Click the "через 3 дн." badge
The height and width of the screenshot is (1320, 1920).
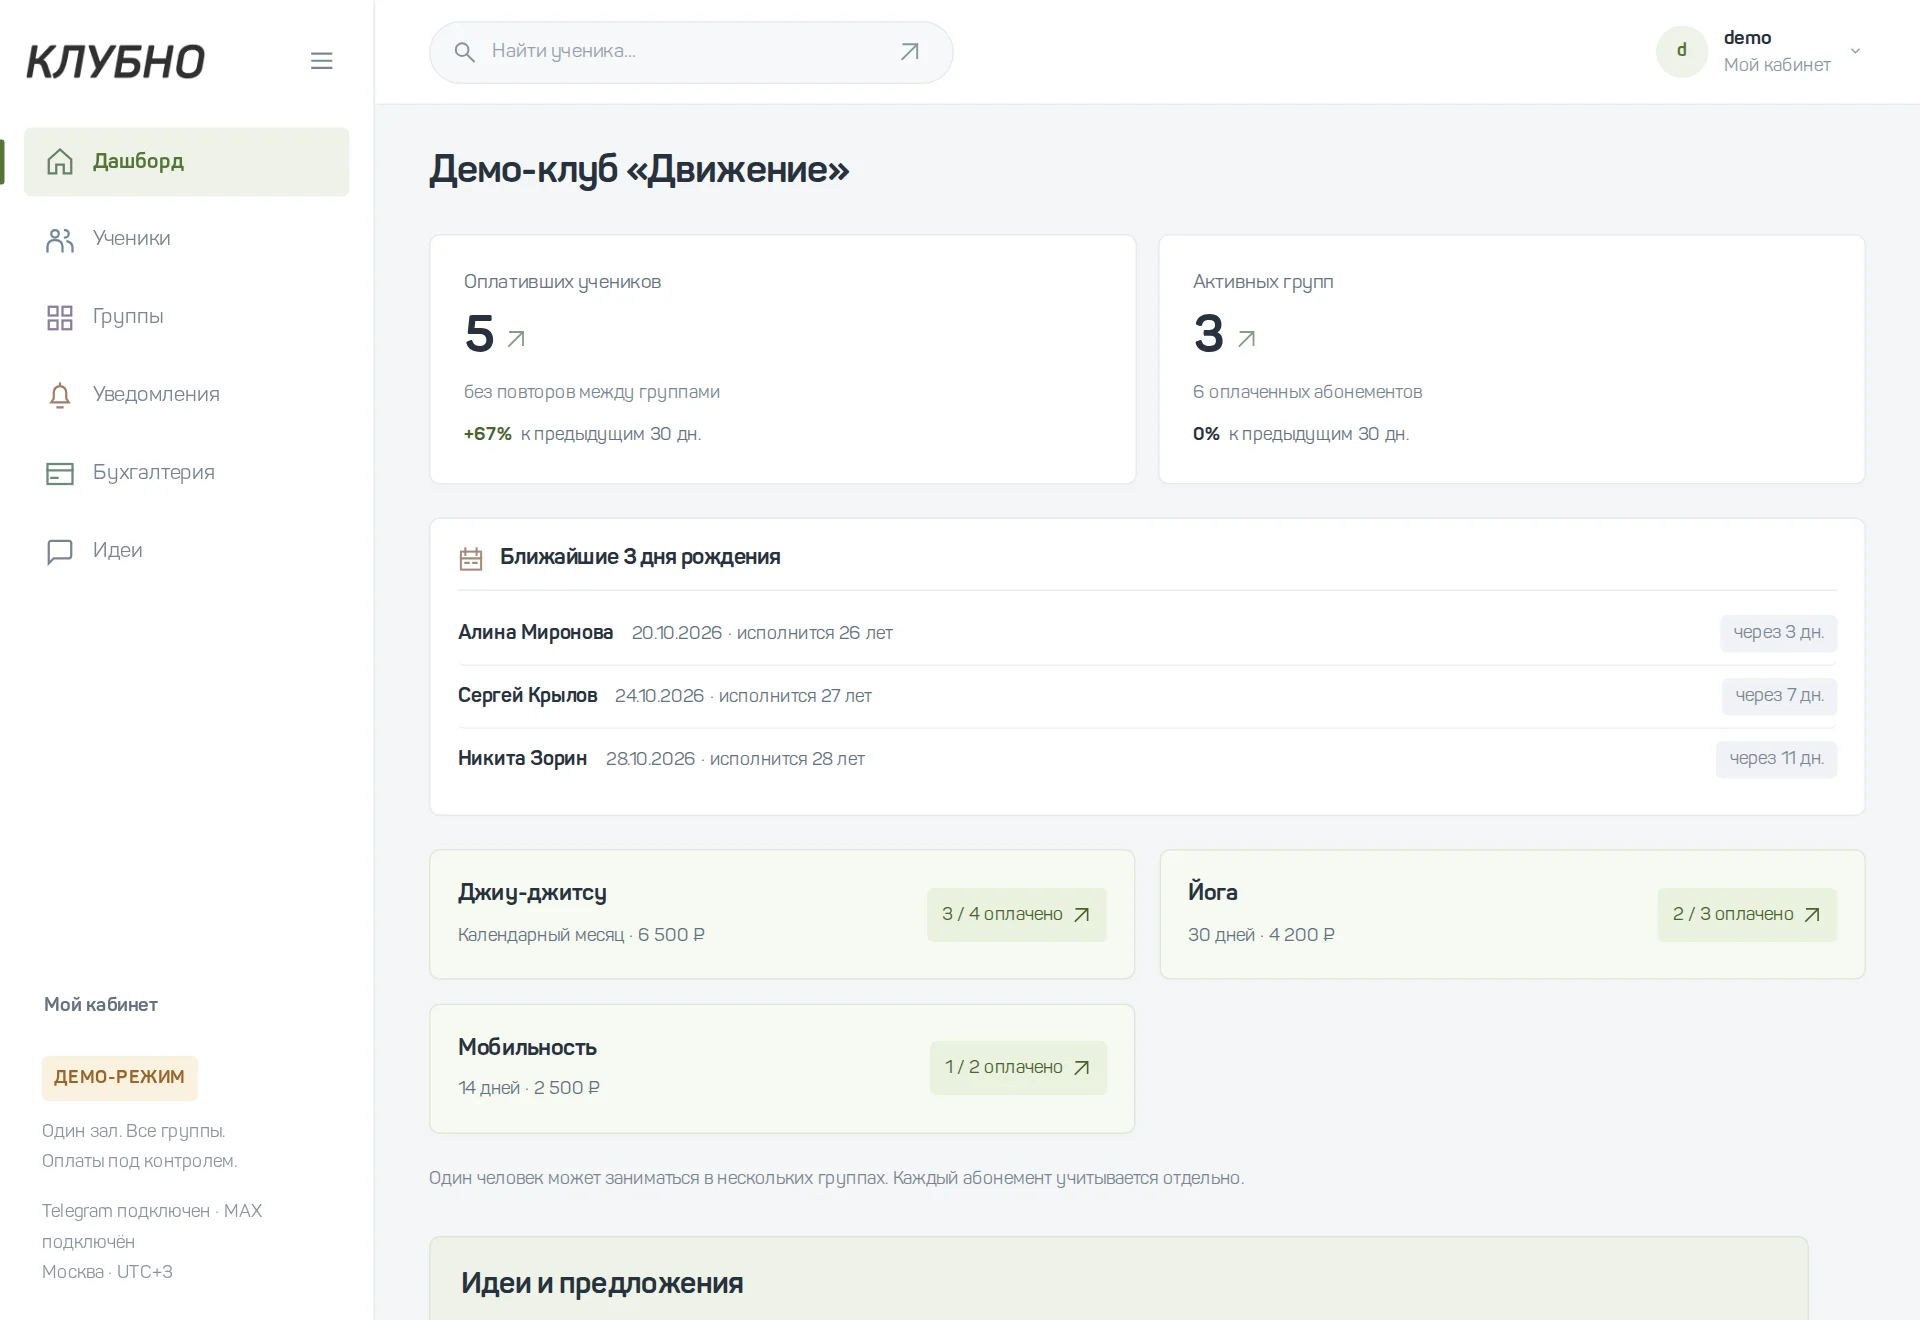coord(1778,633)
